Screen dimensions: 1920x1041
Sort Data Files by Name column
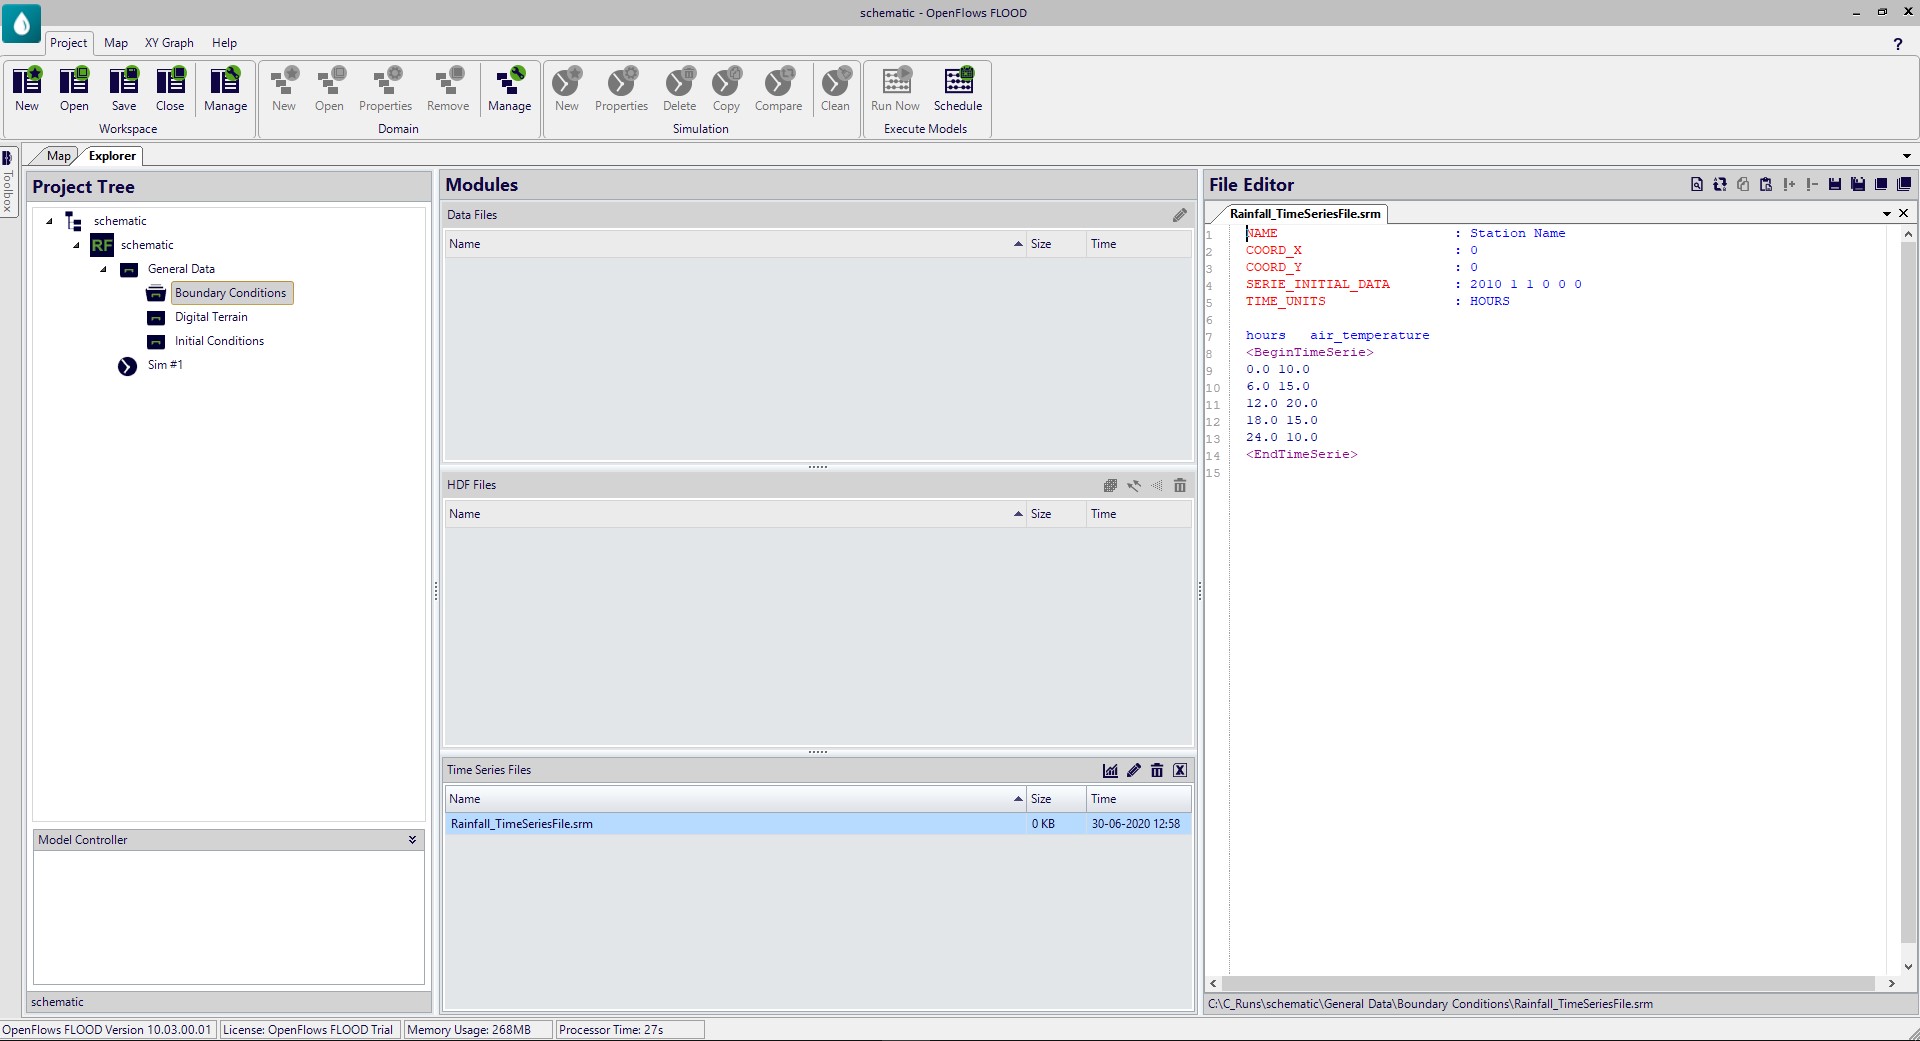coord(736,244)
